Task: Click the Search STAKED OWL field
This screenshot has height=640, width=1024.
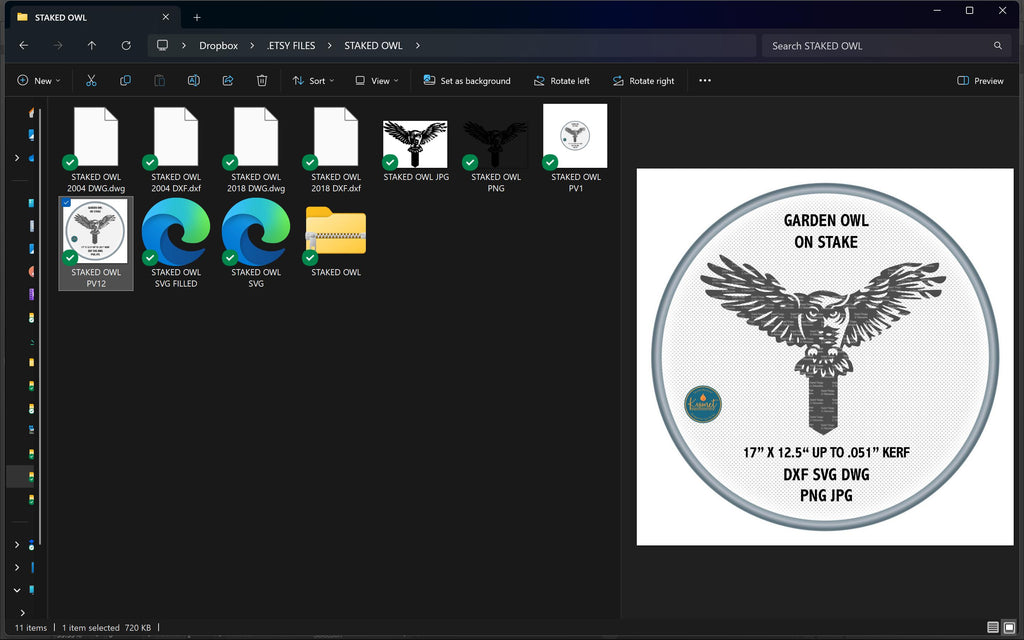Action: (885, 46)
